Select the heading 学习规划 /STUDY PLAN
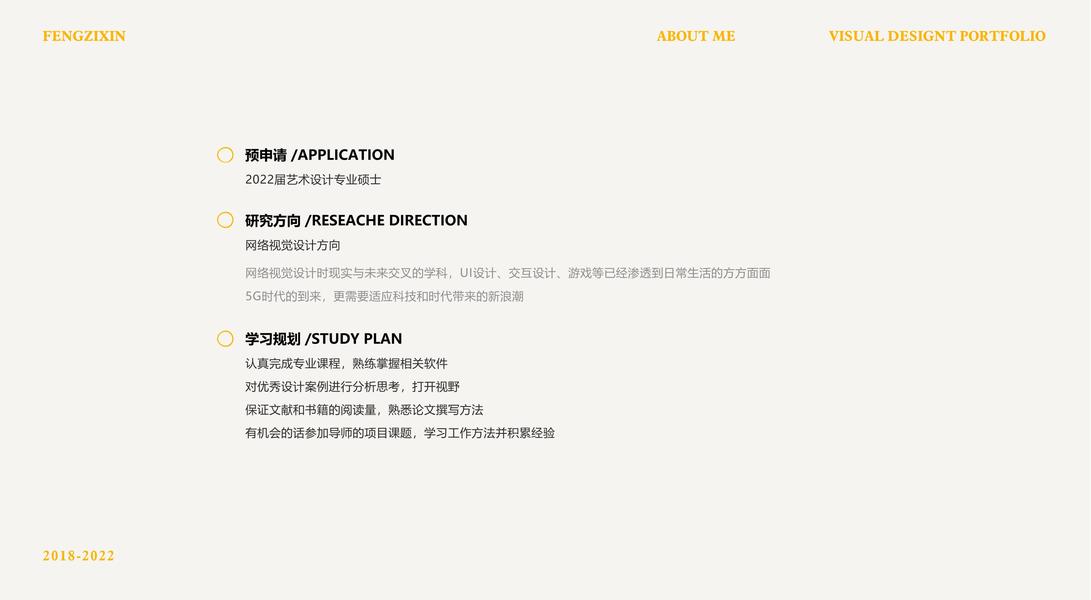This screenshot has width=1091, height=600. click(x=324, y=338)
